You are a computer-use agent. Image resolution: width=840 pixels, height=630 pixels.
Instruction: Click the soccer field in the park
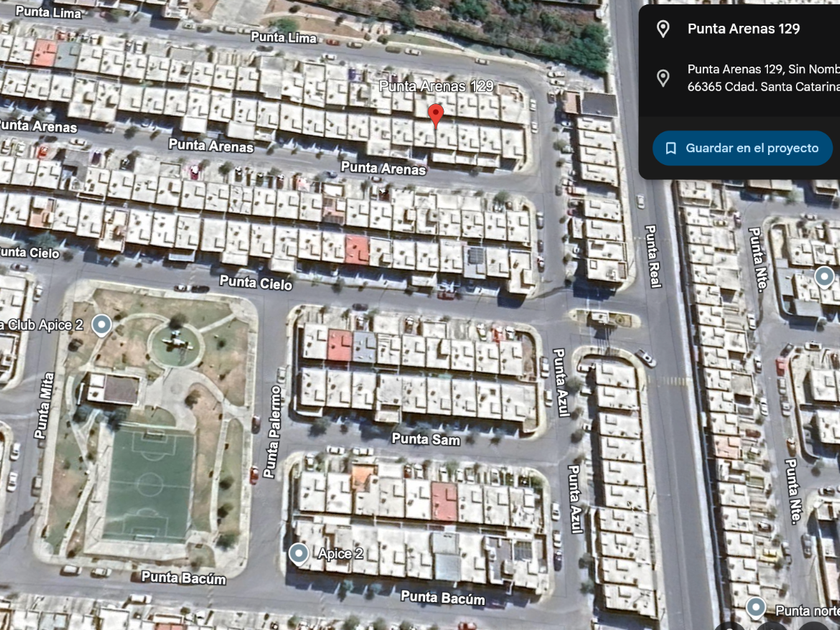pos(149,485)
